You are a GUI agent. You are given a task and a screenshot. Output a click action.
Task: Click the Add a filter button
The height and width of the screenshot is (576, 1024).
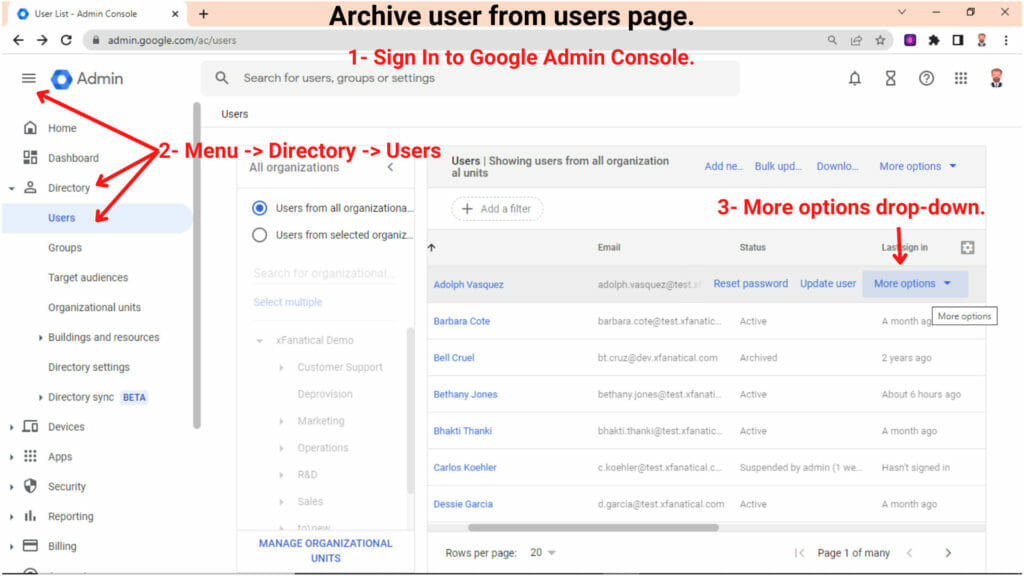coord(495,208)
